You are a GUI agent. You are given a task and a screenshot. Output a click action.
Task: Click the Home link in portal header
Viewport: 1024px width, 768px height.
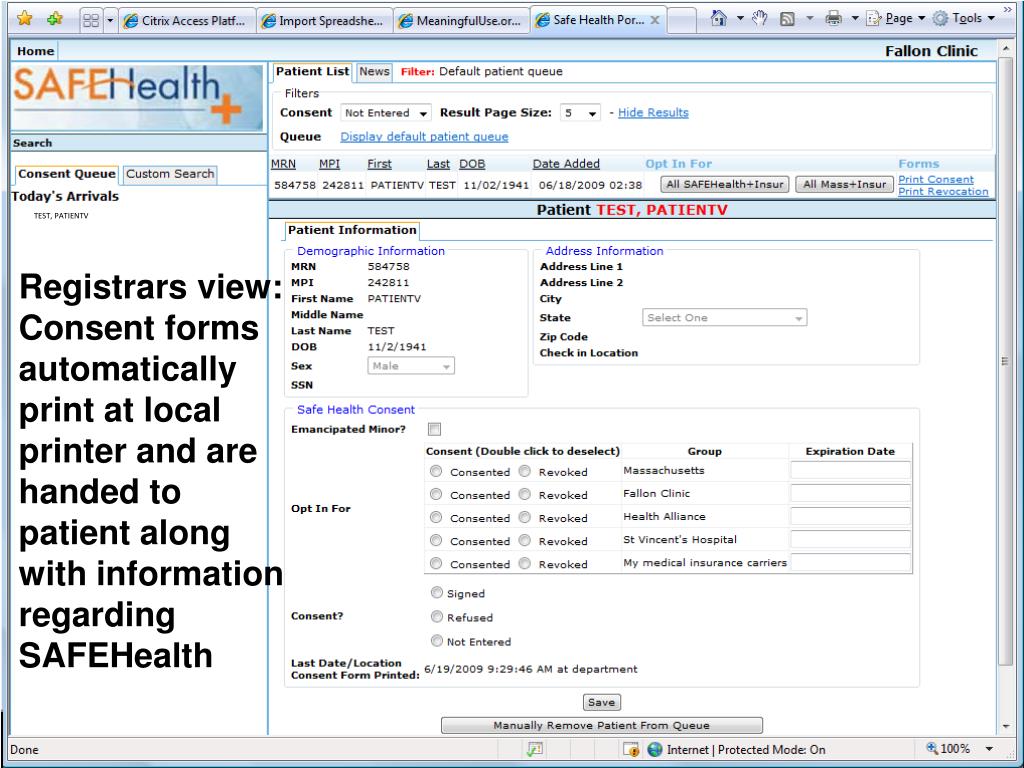pyautogui.click(x=35, y=51)
